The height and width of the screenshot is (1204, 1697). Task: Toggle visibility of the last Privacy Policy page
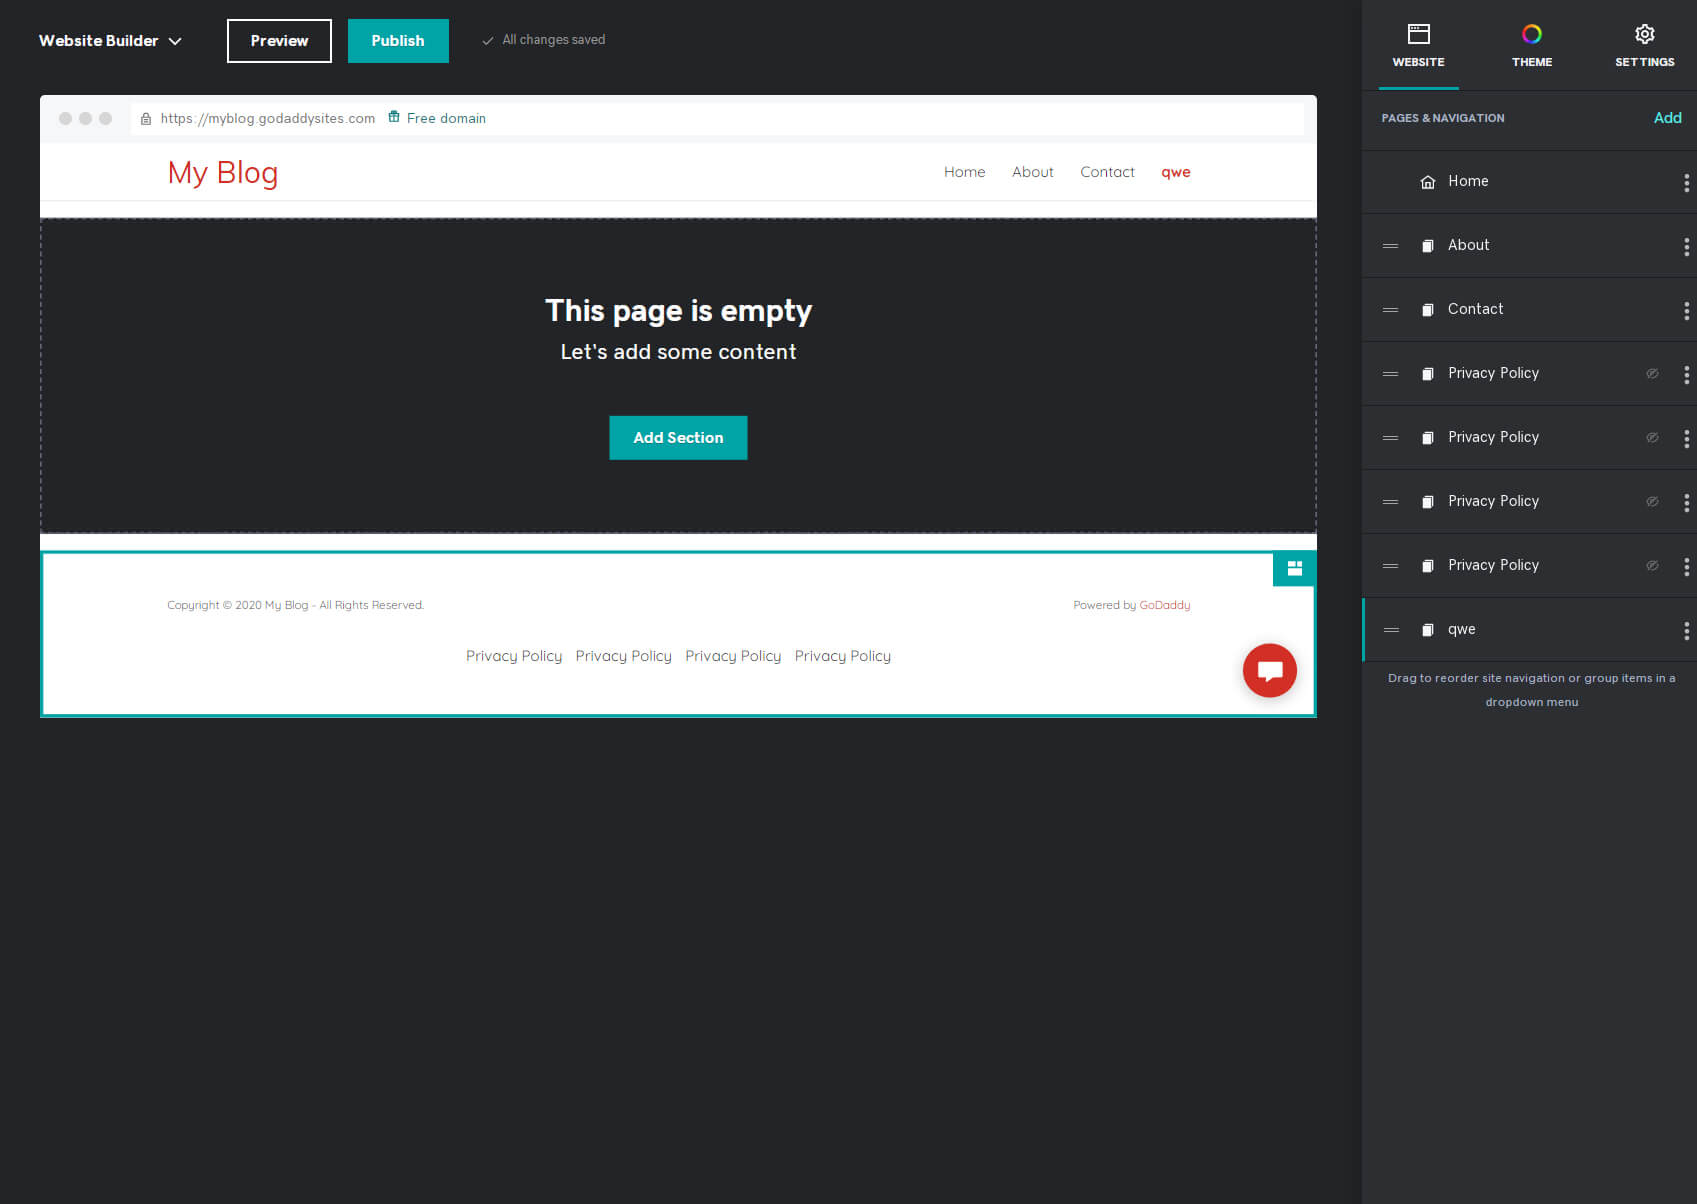coord(1652,565)
